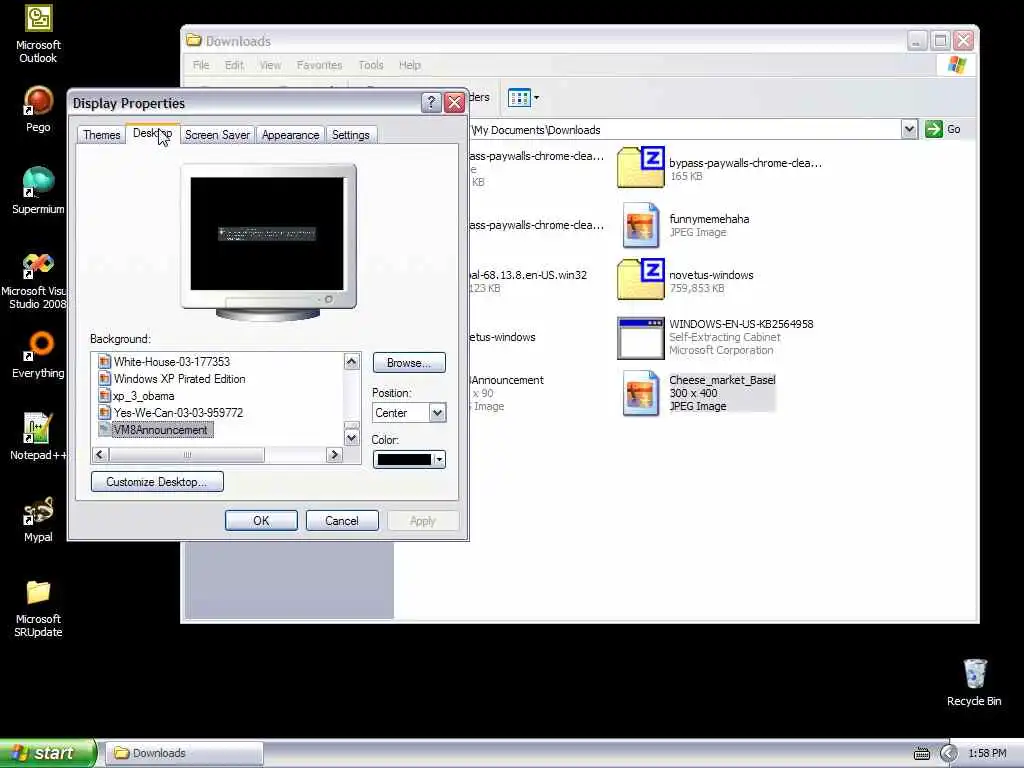Switch to the Appearance tab
Viewport: 1024px width, 768px height.
pyautogui.click(x=291, y=135)
